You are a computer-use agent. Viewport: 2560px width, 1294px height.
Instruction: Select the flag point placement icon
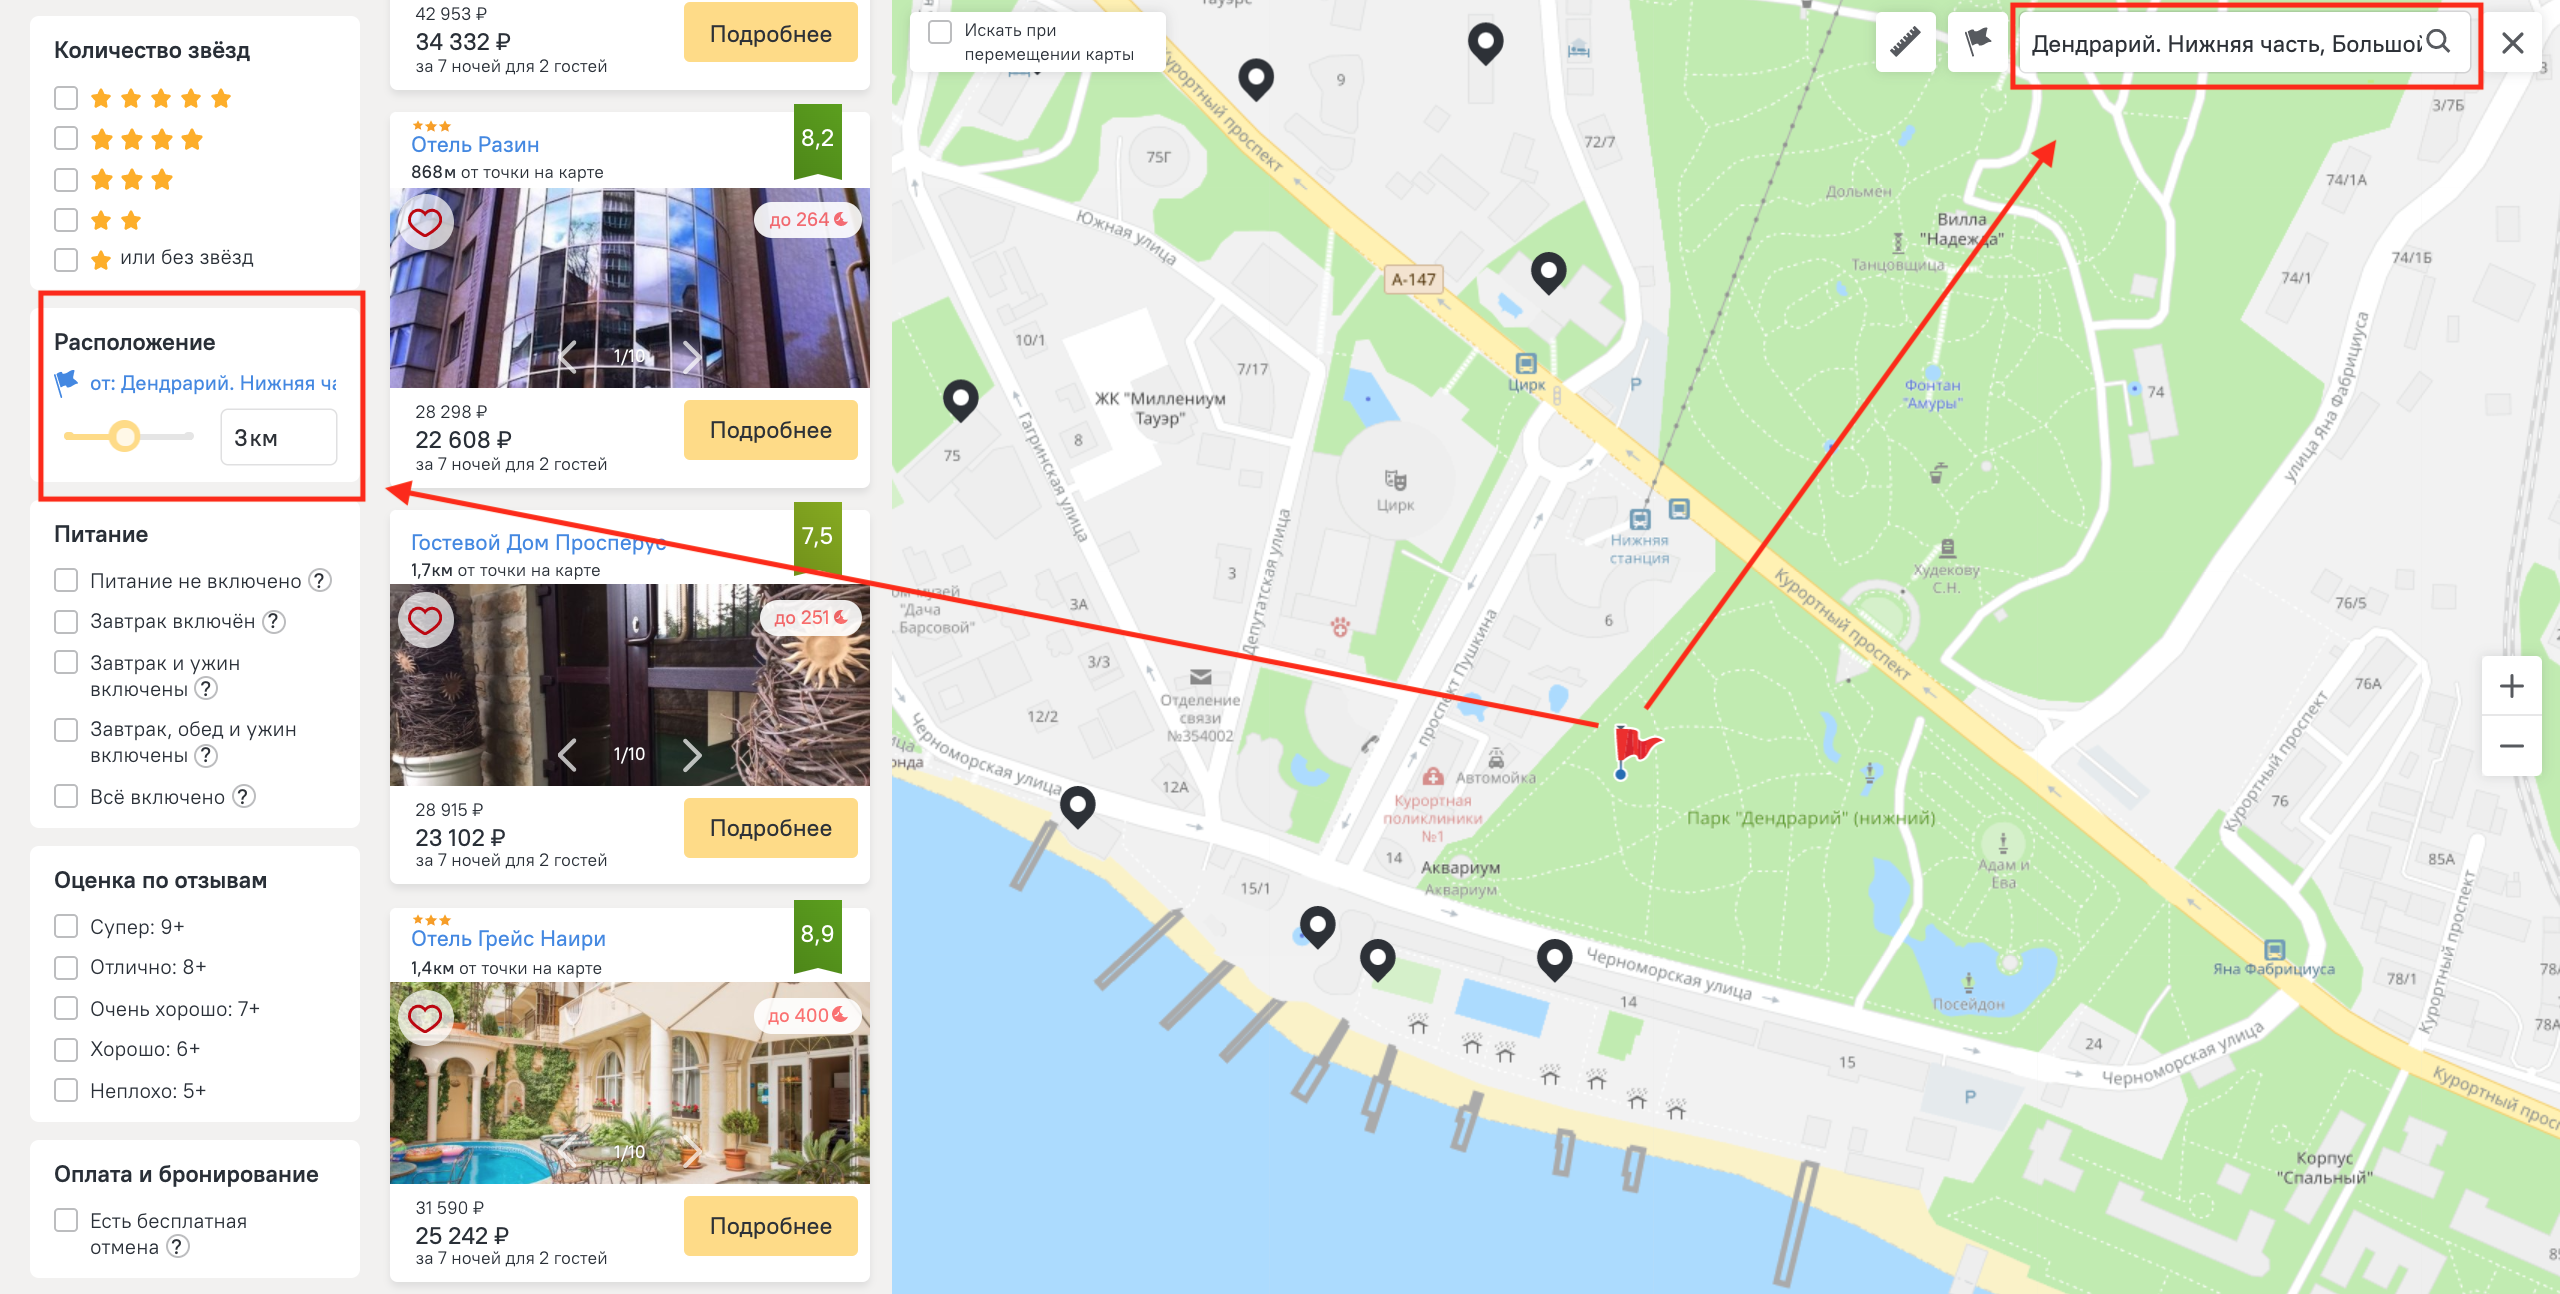coord(1977,42)
